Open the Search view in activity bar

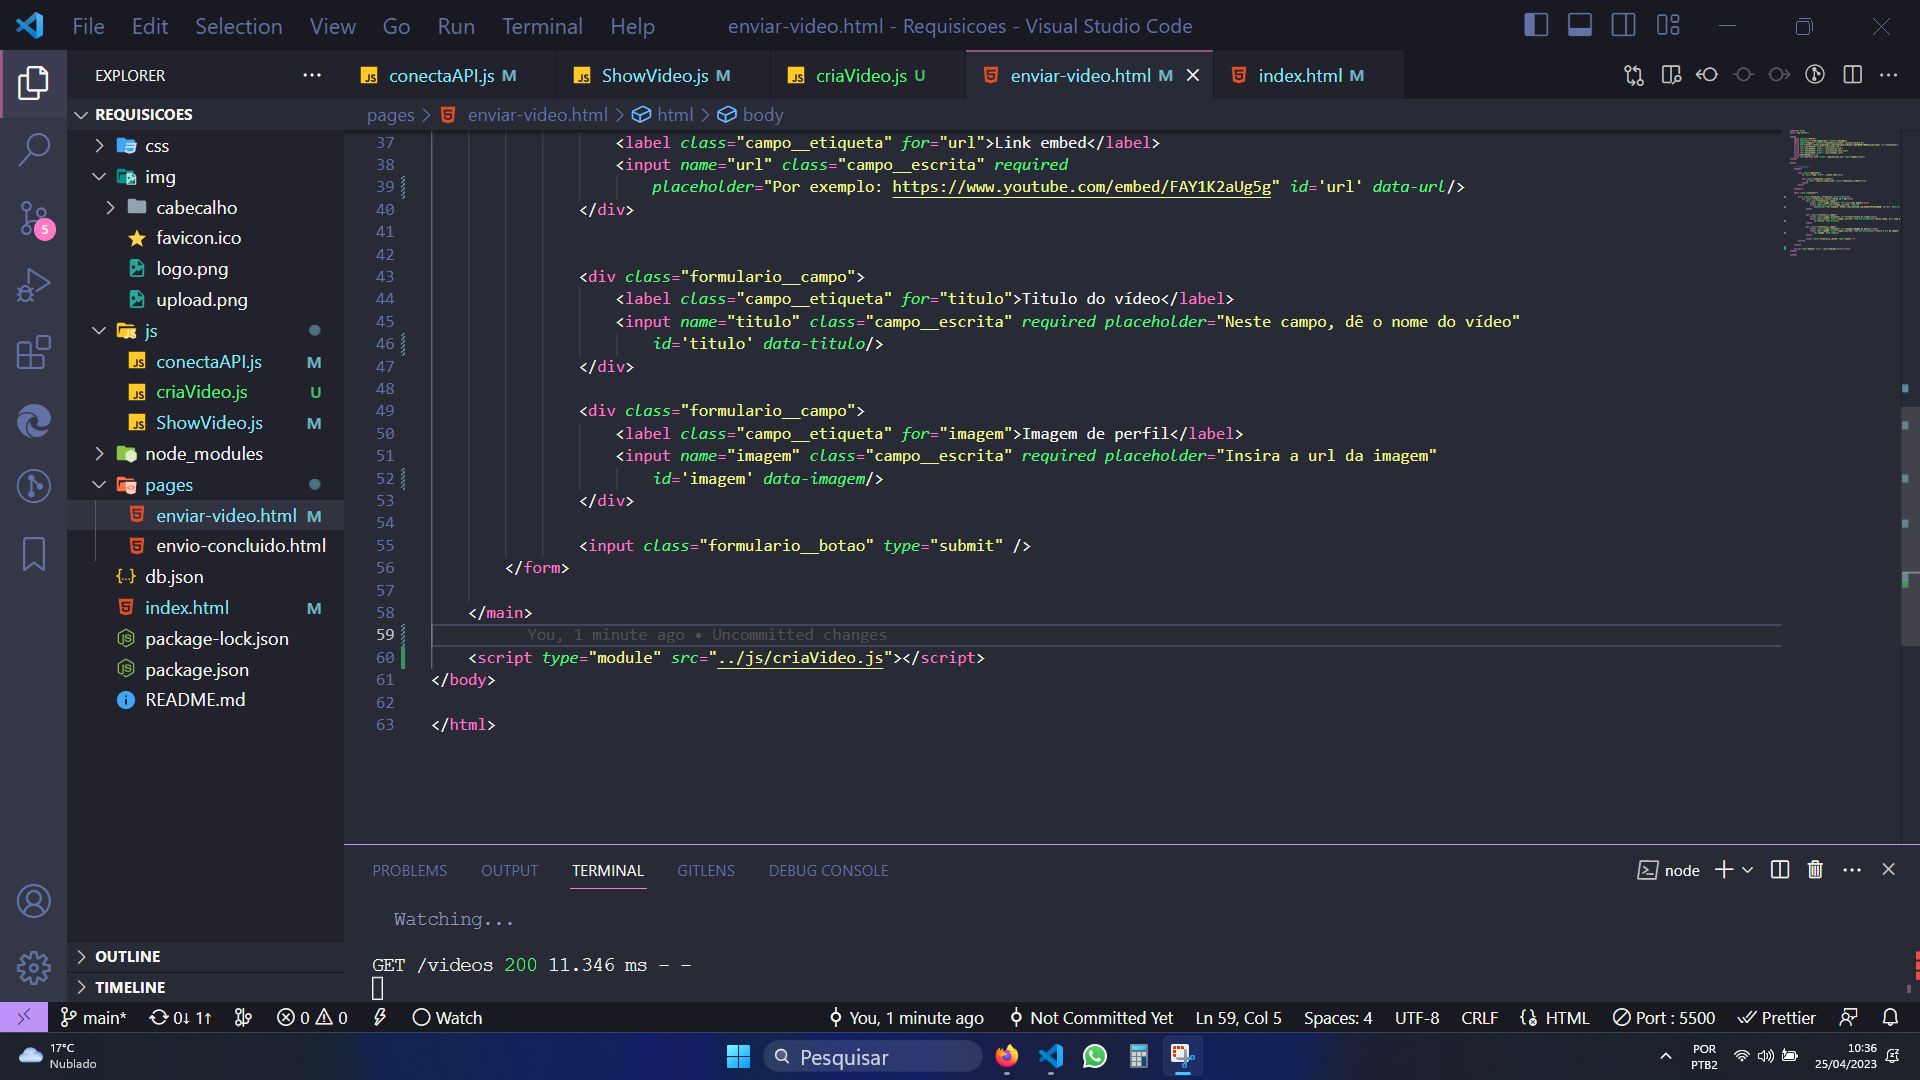tap(33, 150)
